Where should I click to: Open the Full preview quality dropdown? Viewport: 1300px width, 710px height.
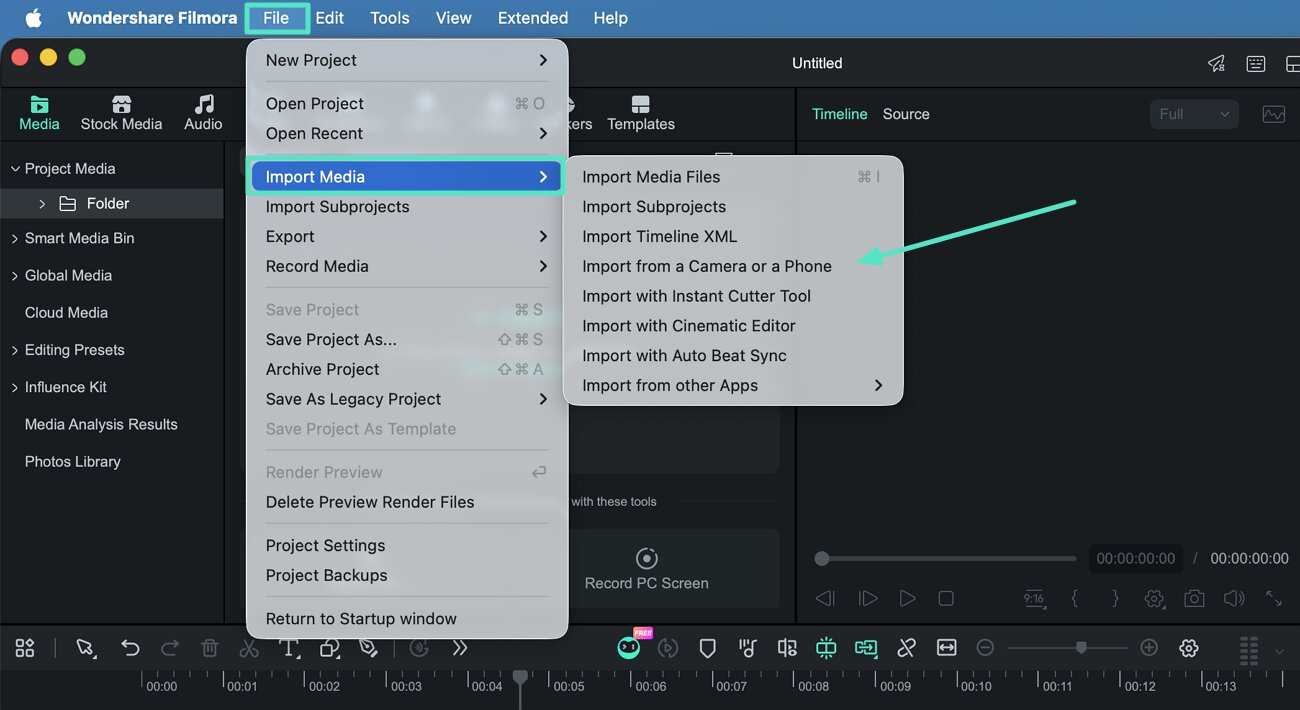click(1194, 114)
